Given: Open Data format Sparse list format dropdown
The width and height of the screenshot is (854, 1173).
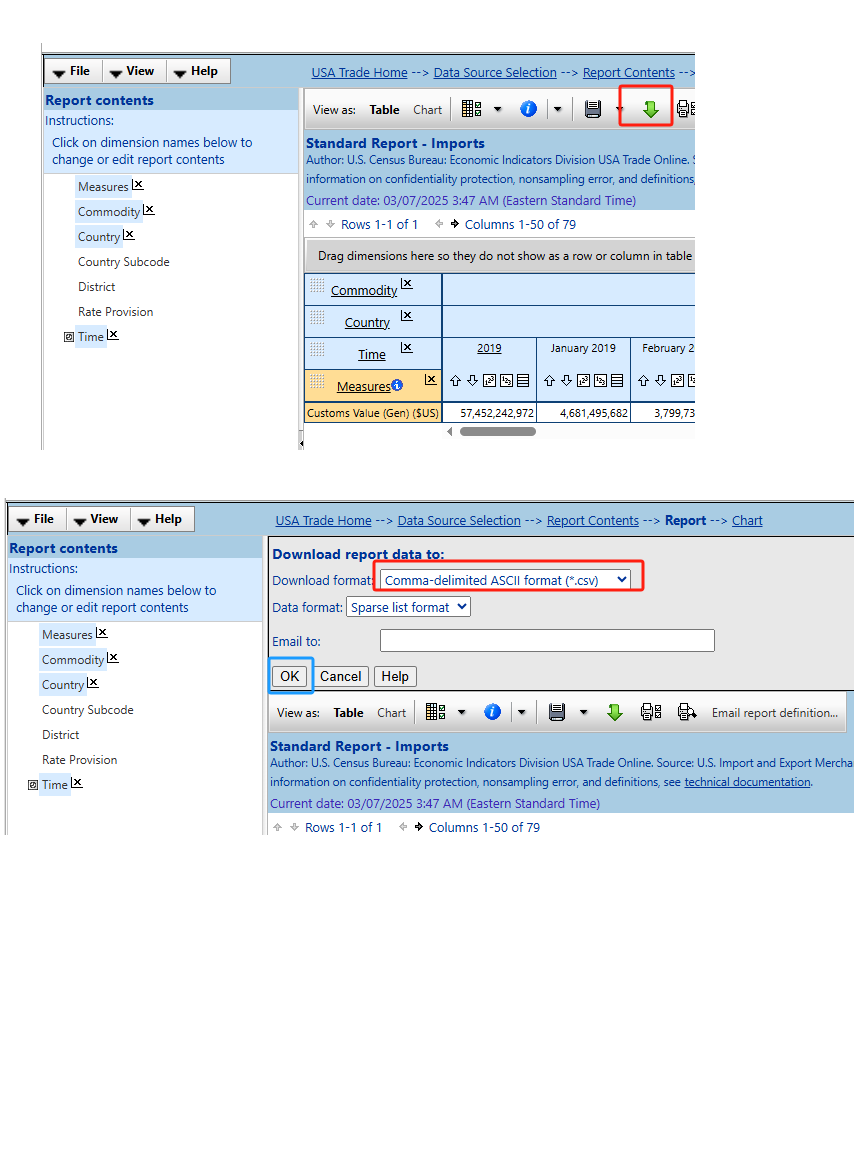Looking at the screenshot, I should pyautogui.click(x=408, y=607).
